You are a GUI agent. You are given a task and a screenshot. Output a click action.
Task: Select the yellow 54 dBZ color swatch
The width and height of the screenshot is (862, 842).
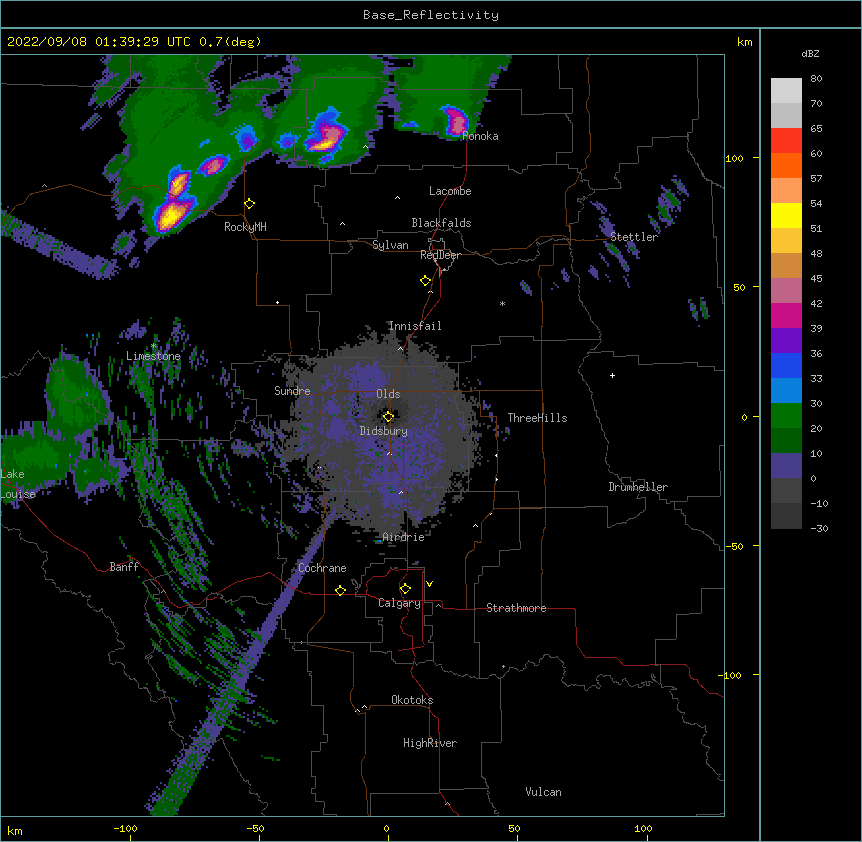[x=786, y=215]
